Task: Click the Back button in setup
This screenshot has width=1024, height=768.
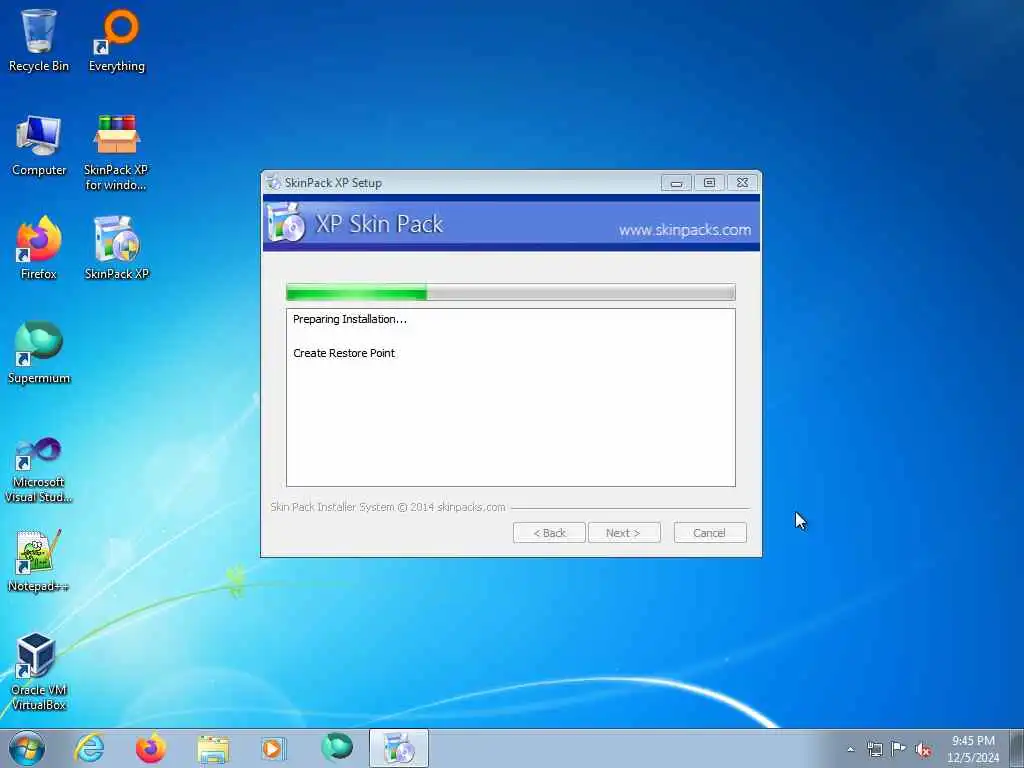Action: 549,533
